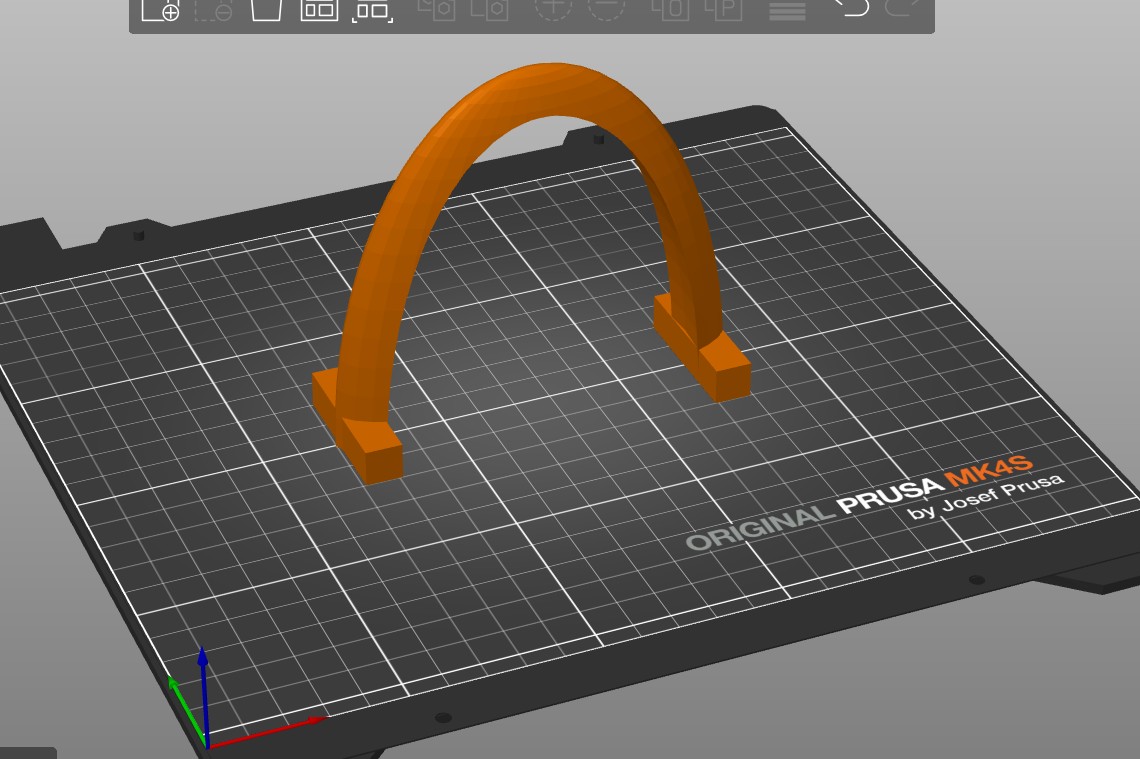Open the Variable layer height tool
The image size is (1140, 759).
787,9
